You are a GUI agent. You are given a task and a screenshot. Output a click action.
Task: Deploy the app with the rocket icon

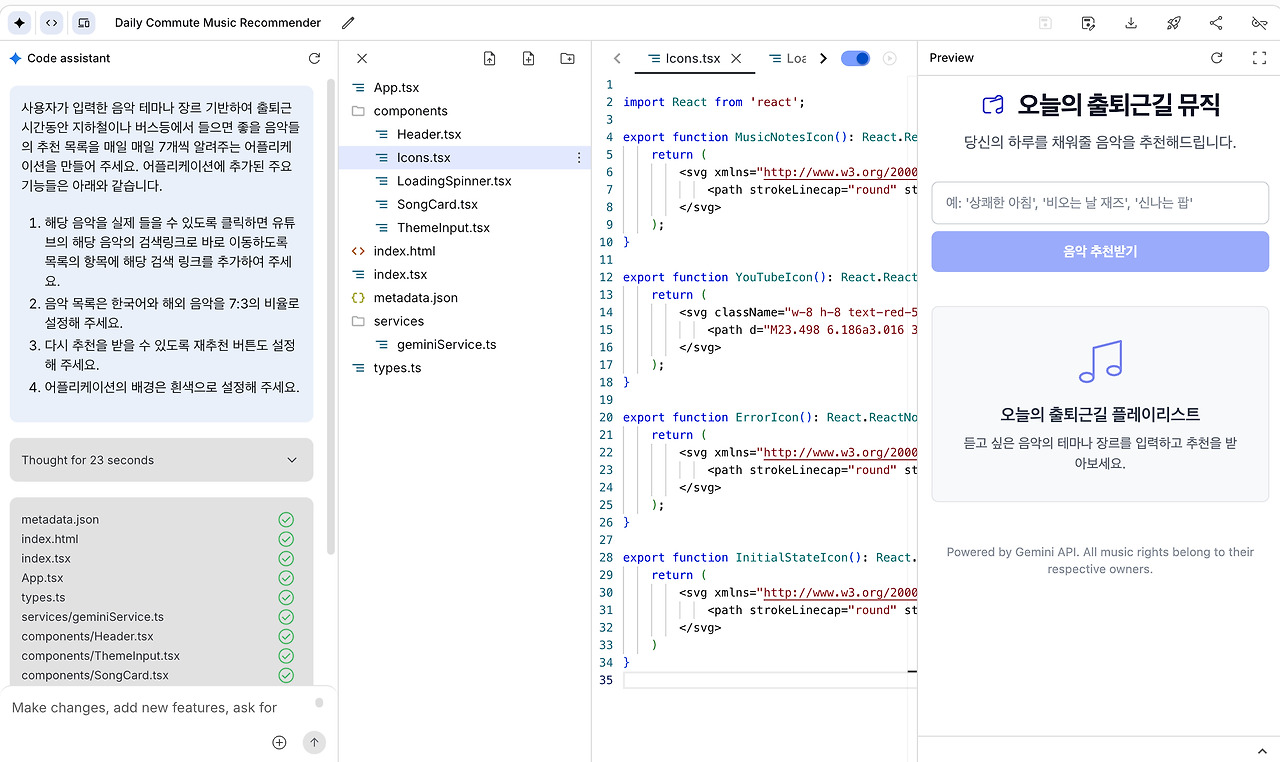pos(1174,23)
